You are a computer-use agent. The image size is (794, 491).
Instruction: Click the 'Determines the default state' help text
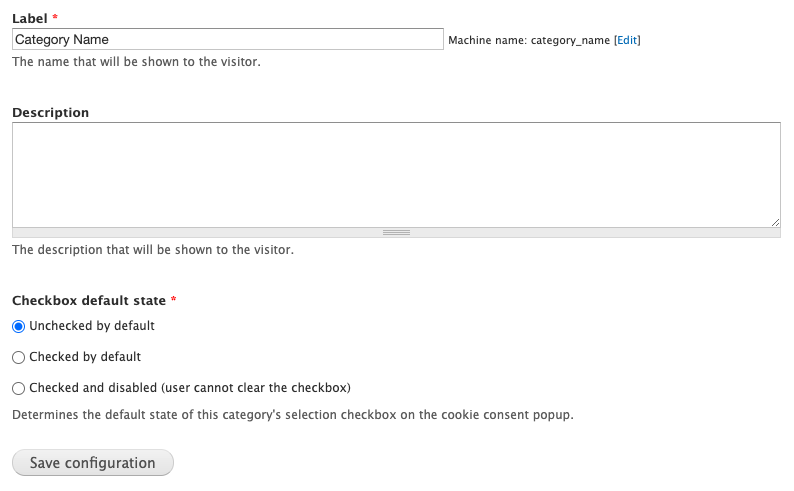[x=293, y=415]
